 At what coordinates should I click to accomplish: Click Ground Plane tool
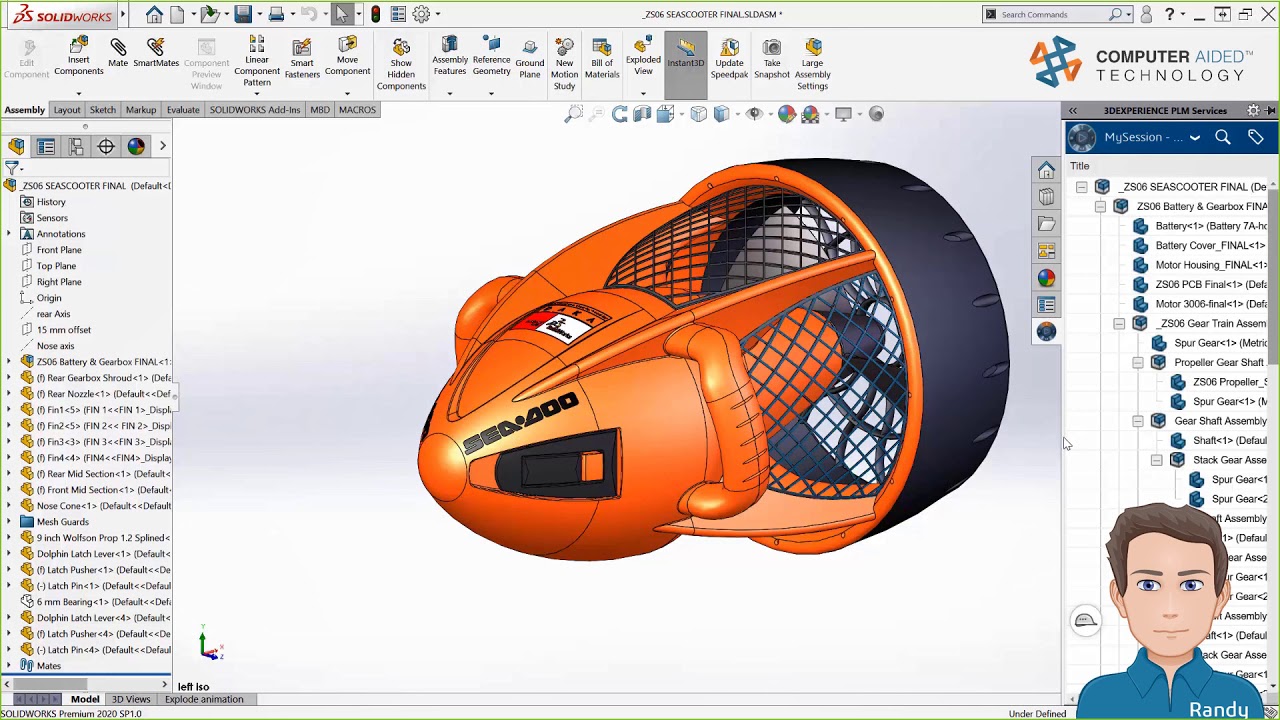point(529,57)
